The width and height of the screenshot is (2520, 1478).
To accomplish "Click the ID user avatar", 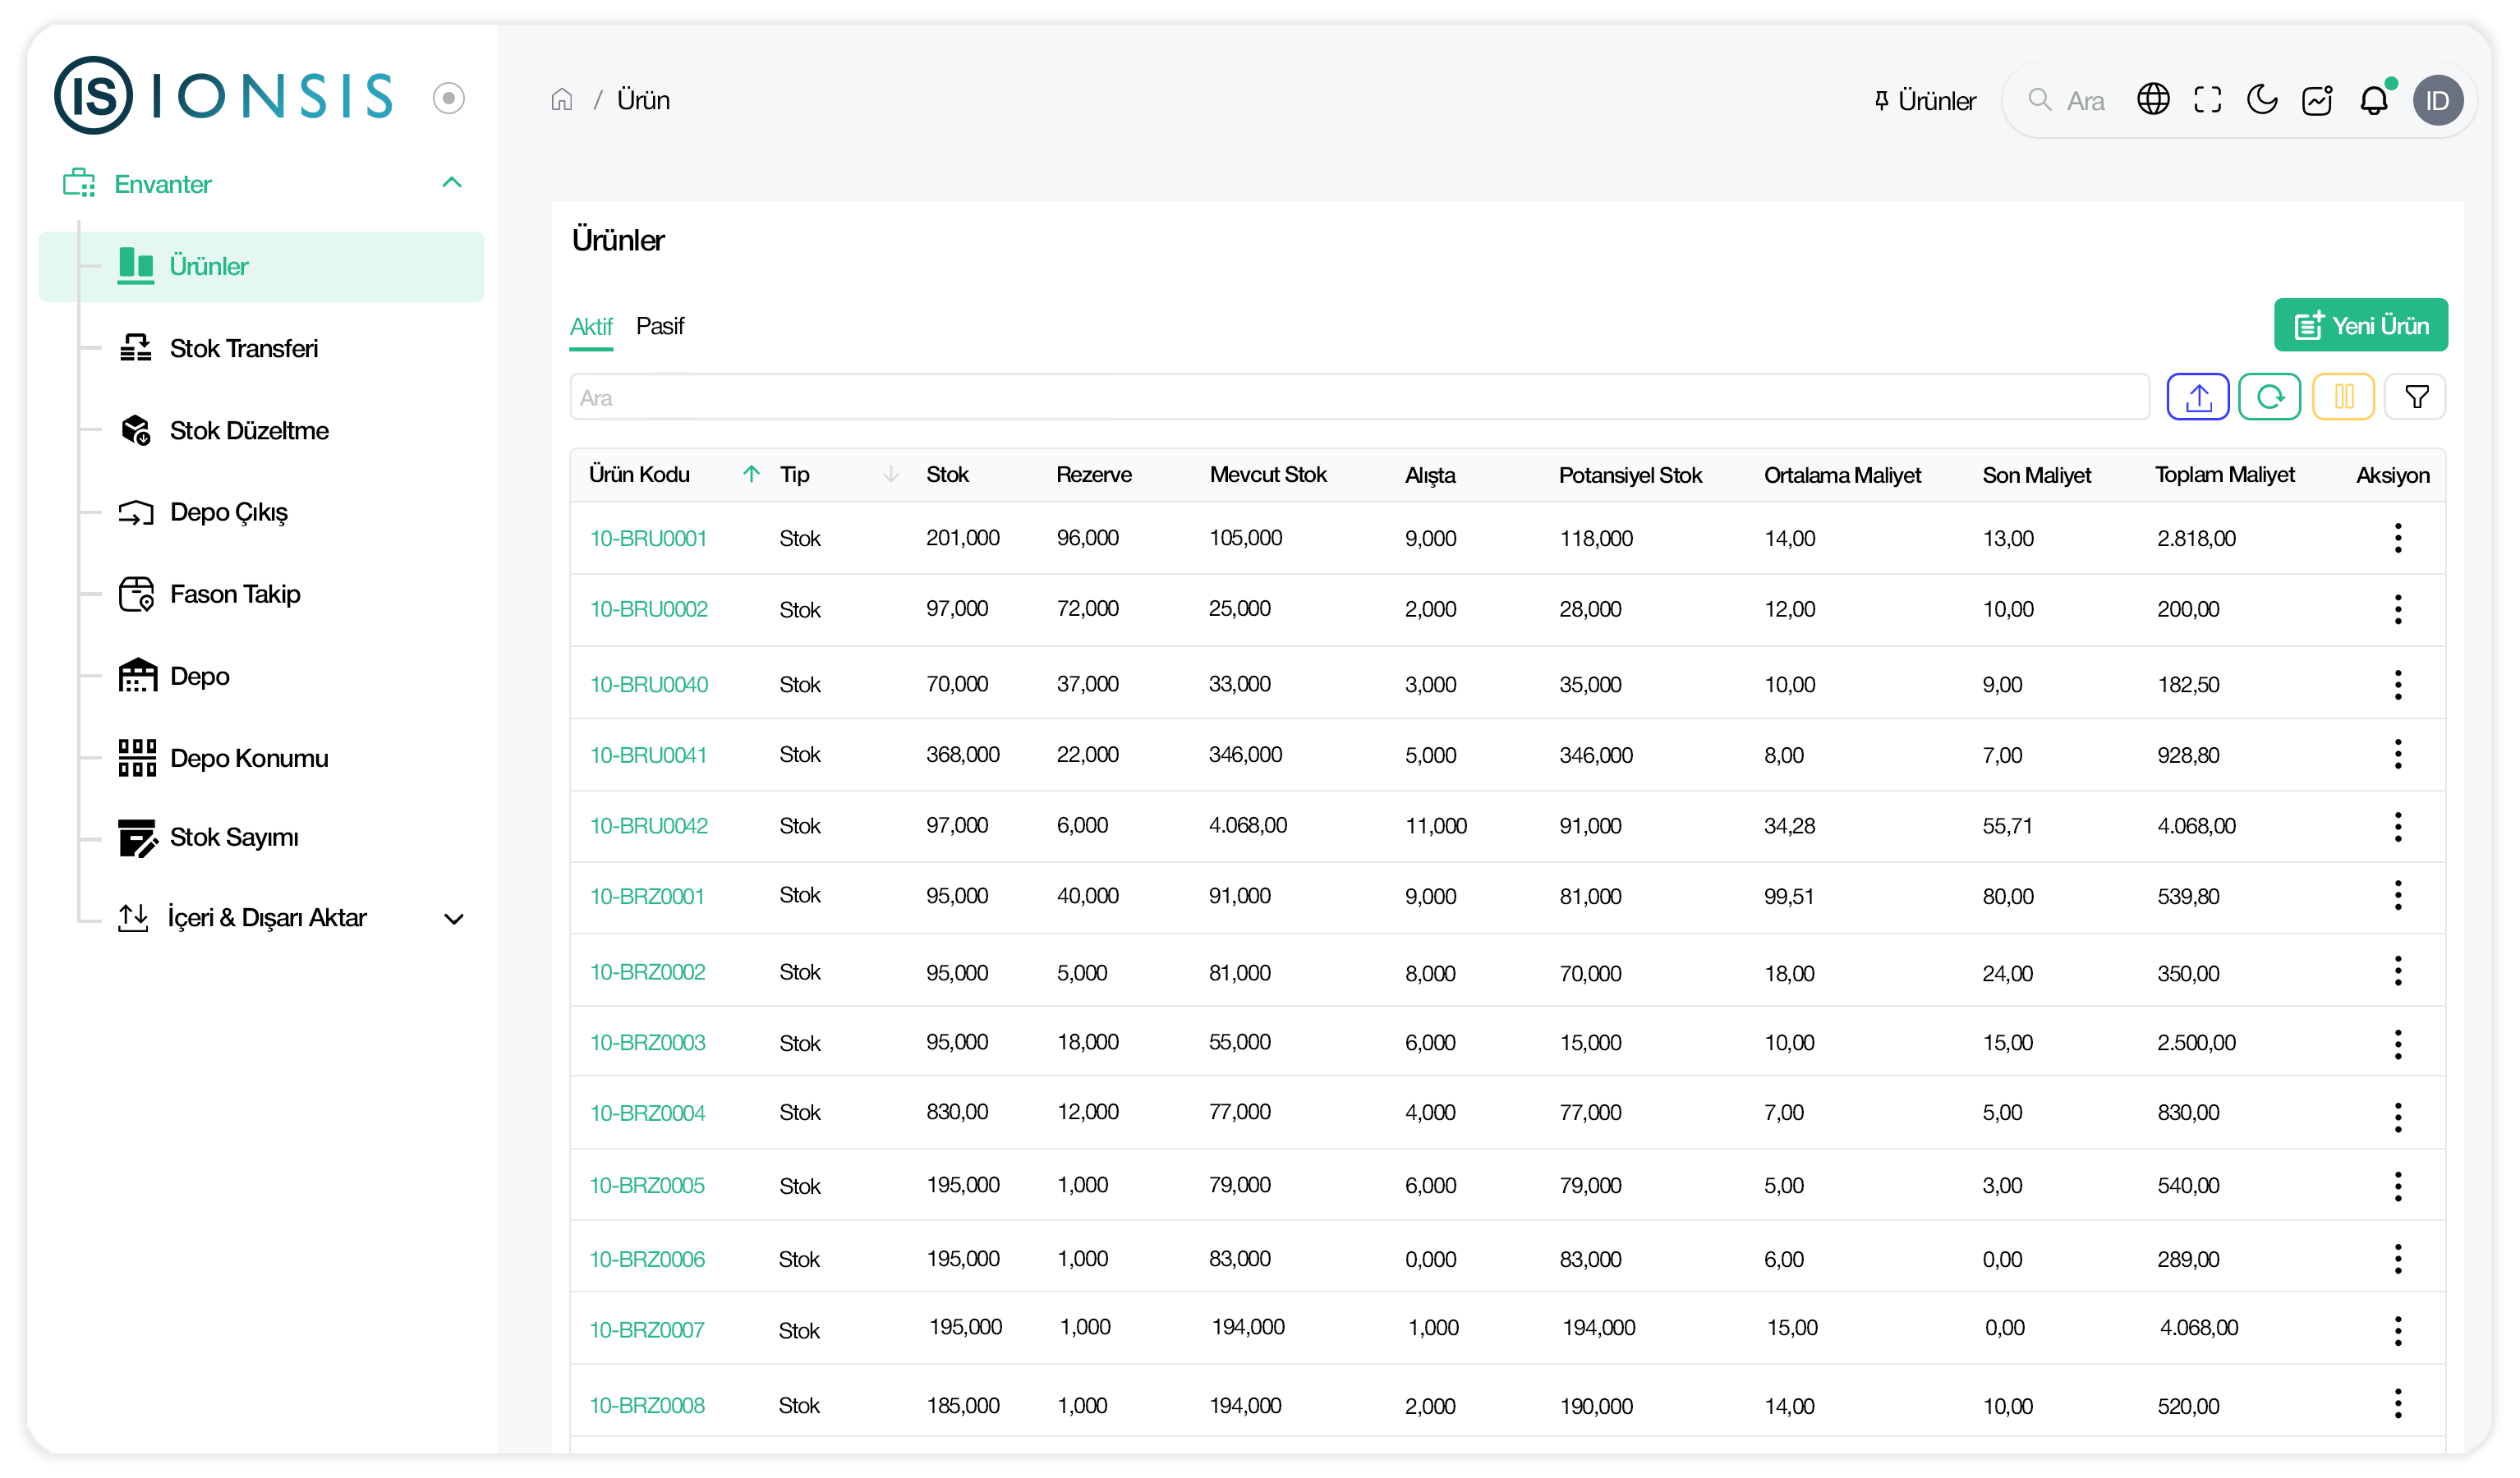I will coord(2437,100).
